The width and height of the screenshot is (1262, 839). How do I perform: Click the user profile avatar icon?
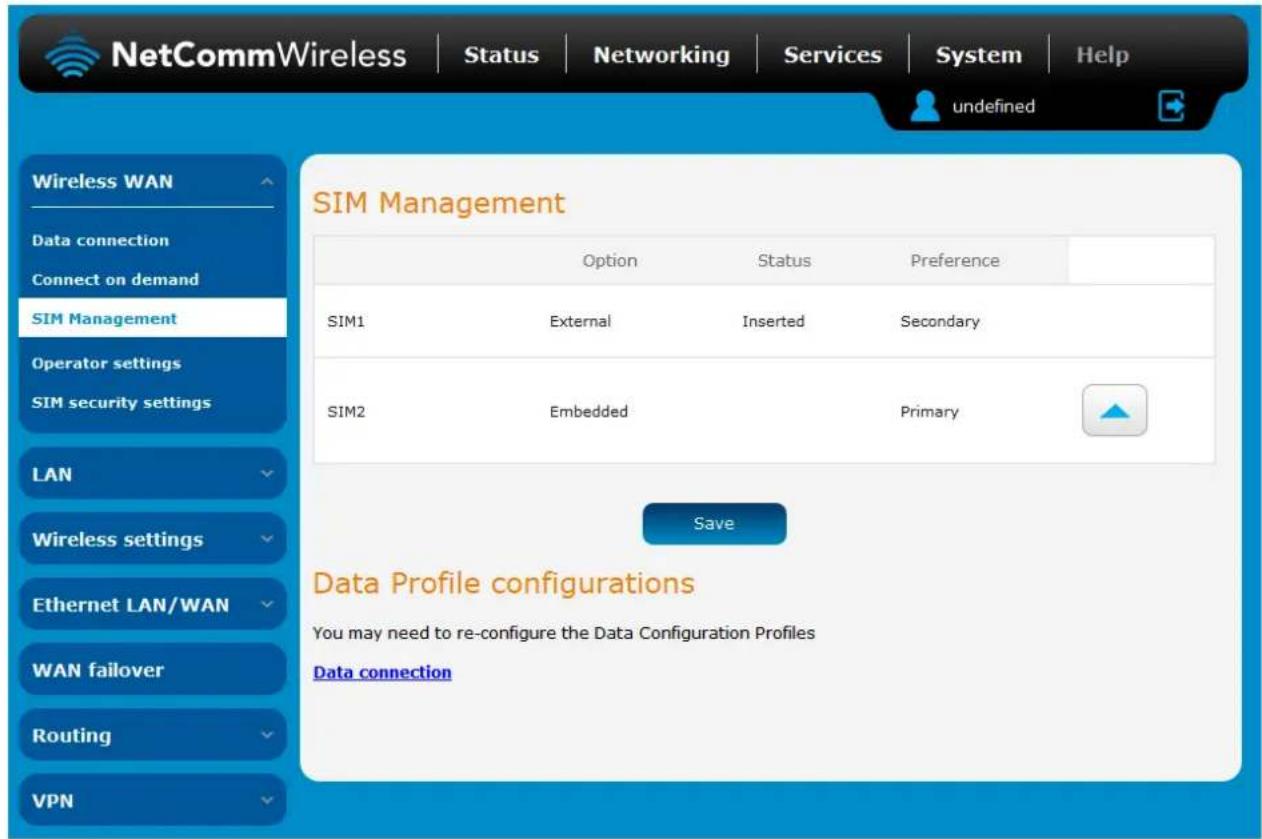(x=926, y=105)
